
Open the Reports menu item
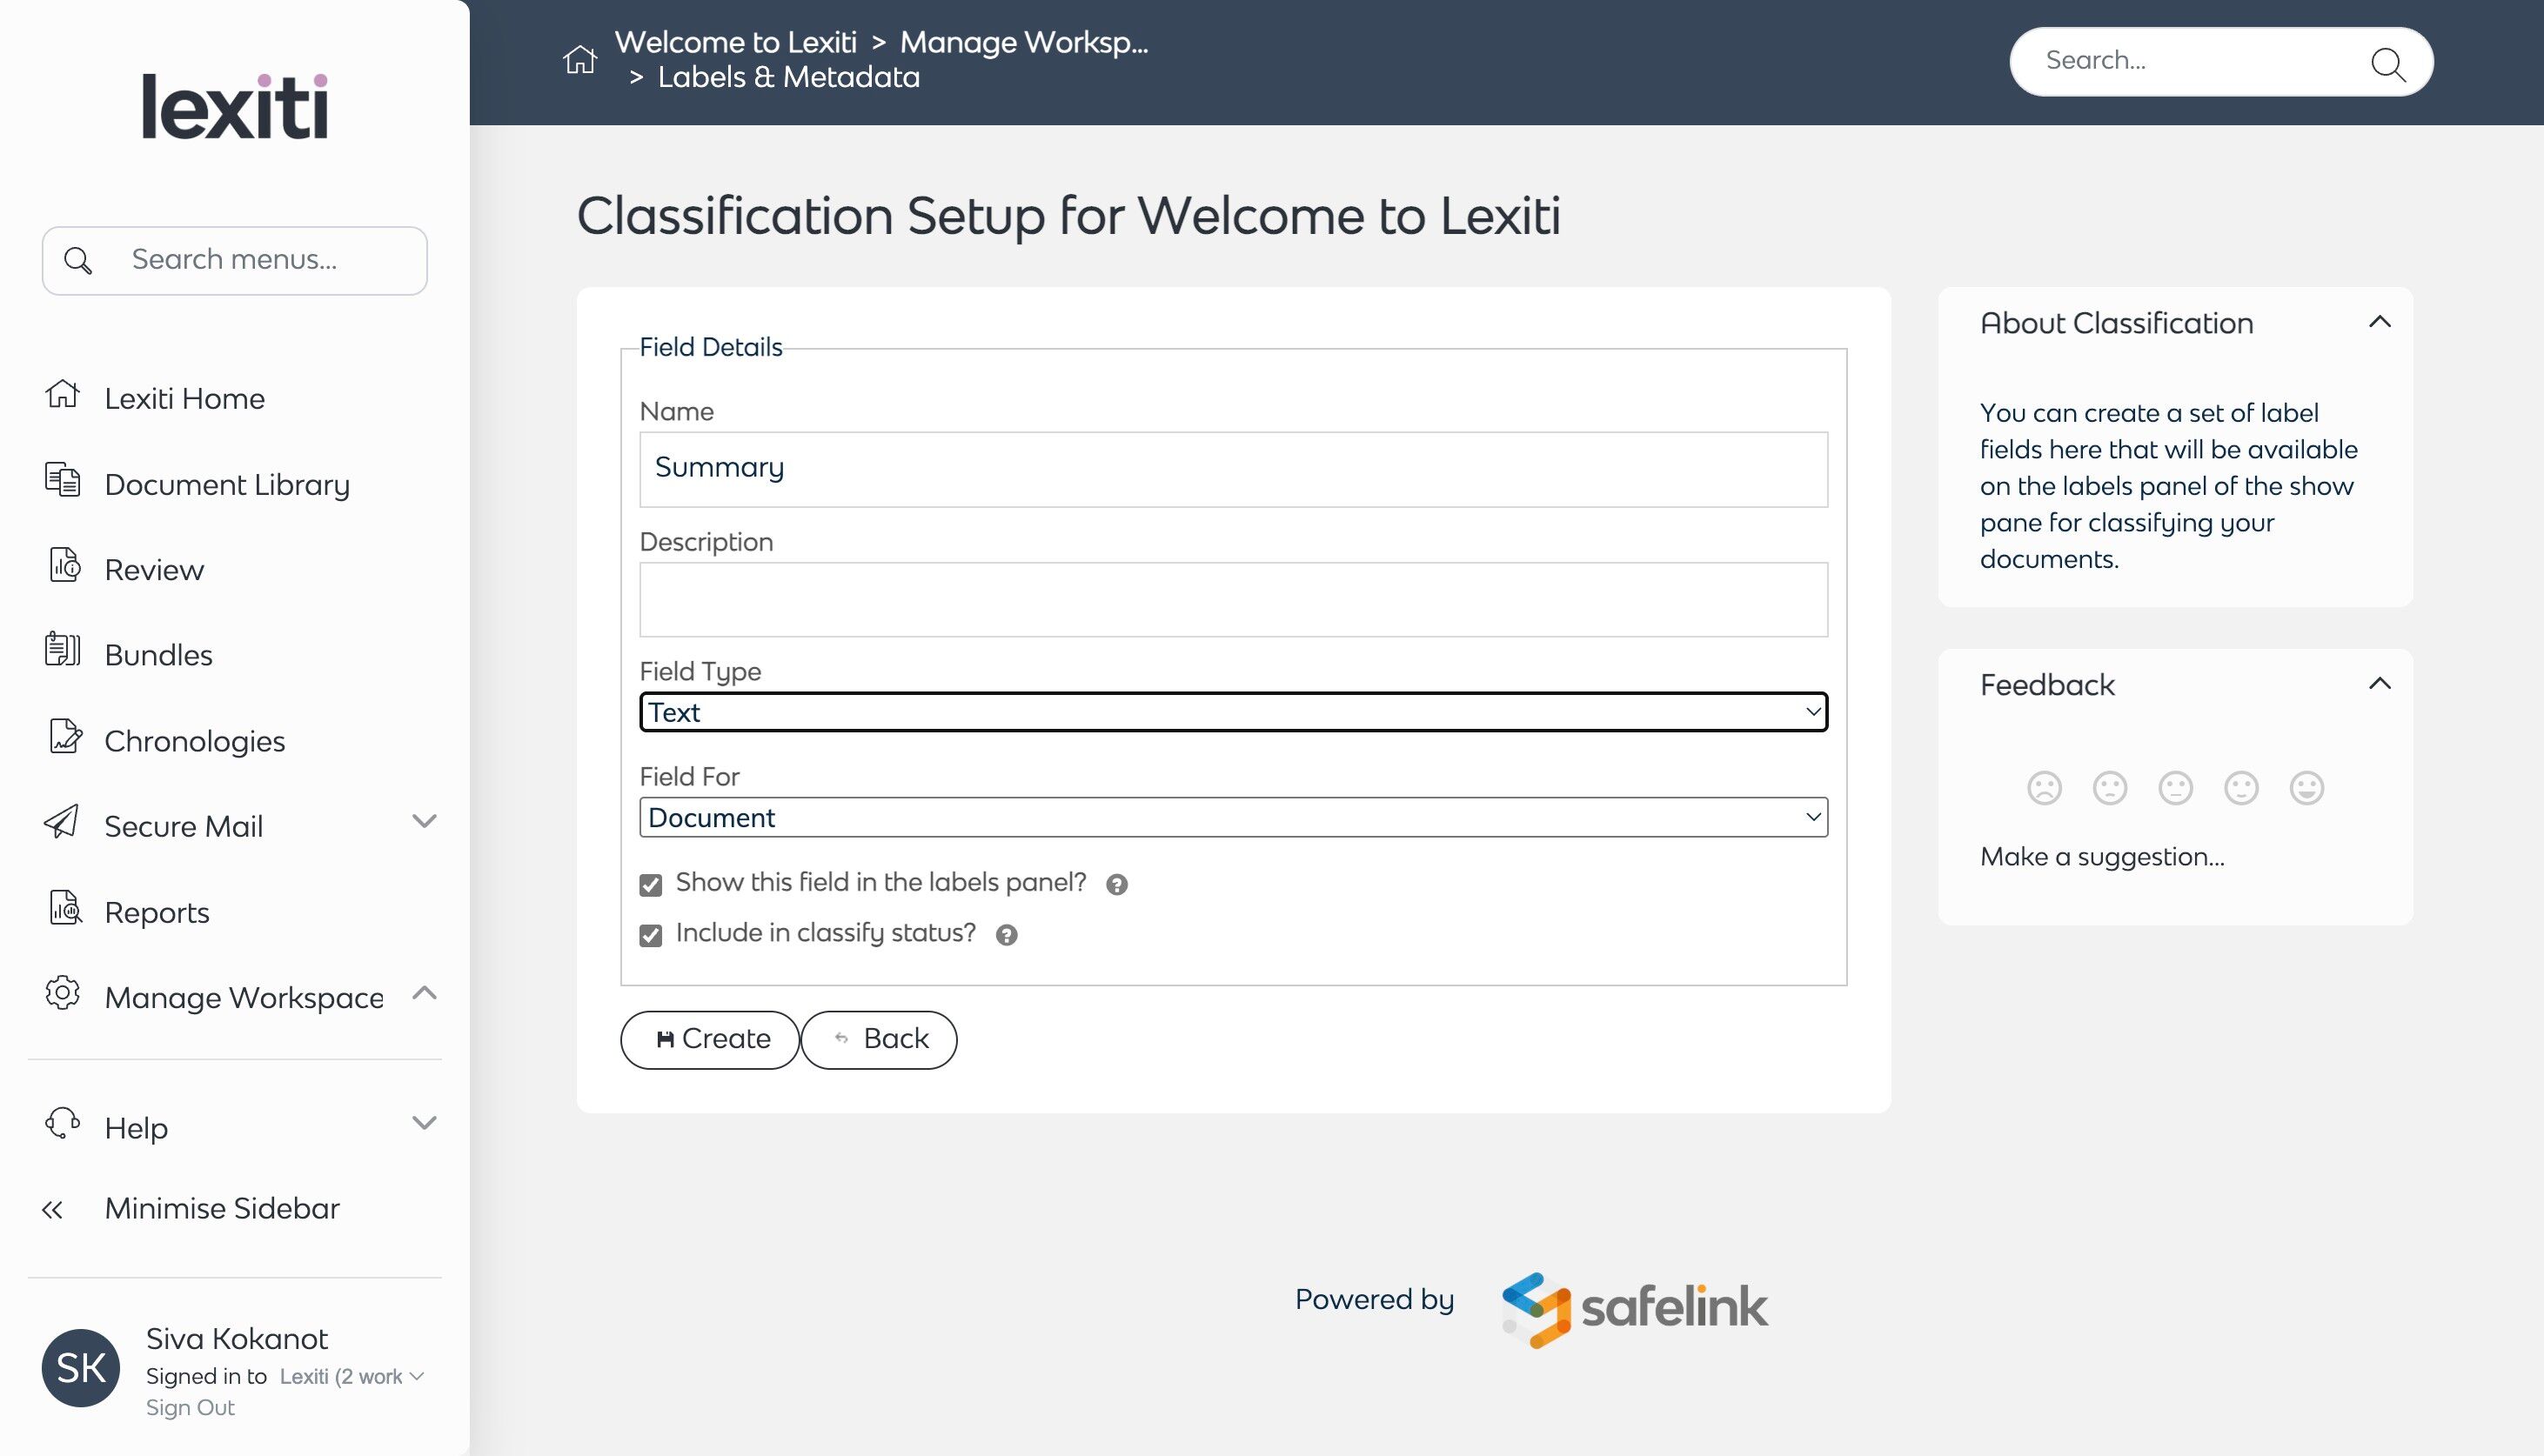pyautogui.click(x=156, y=912)
